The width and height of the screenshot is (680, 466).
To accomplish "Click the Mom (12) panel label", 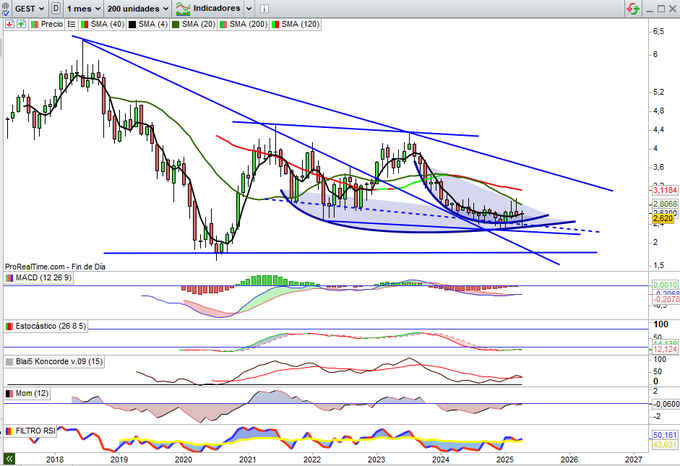I will pos(32,393).
